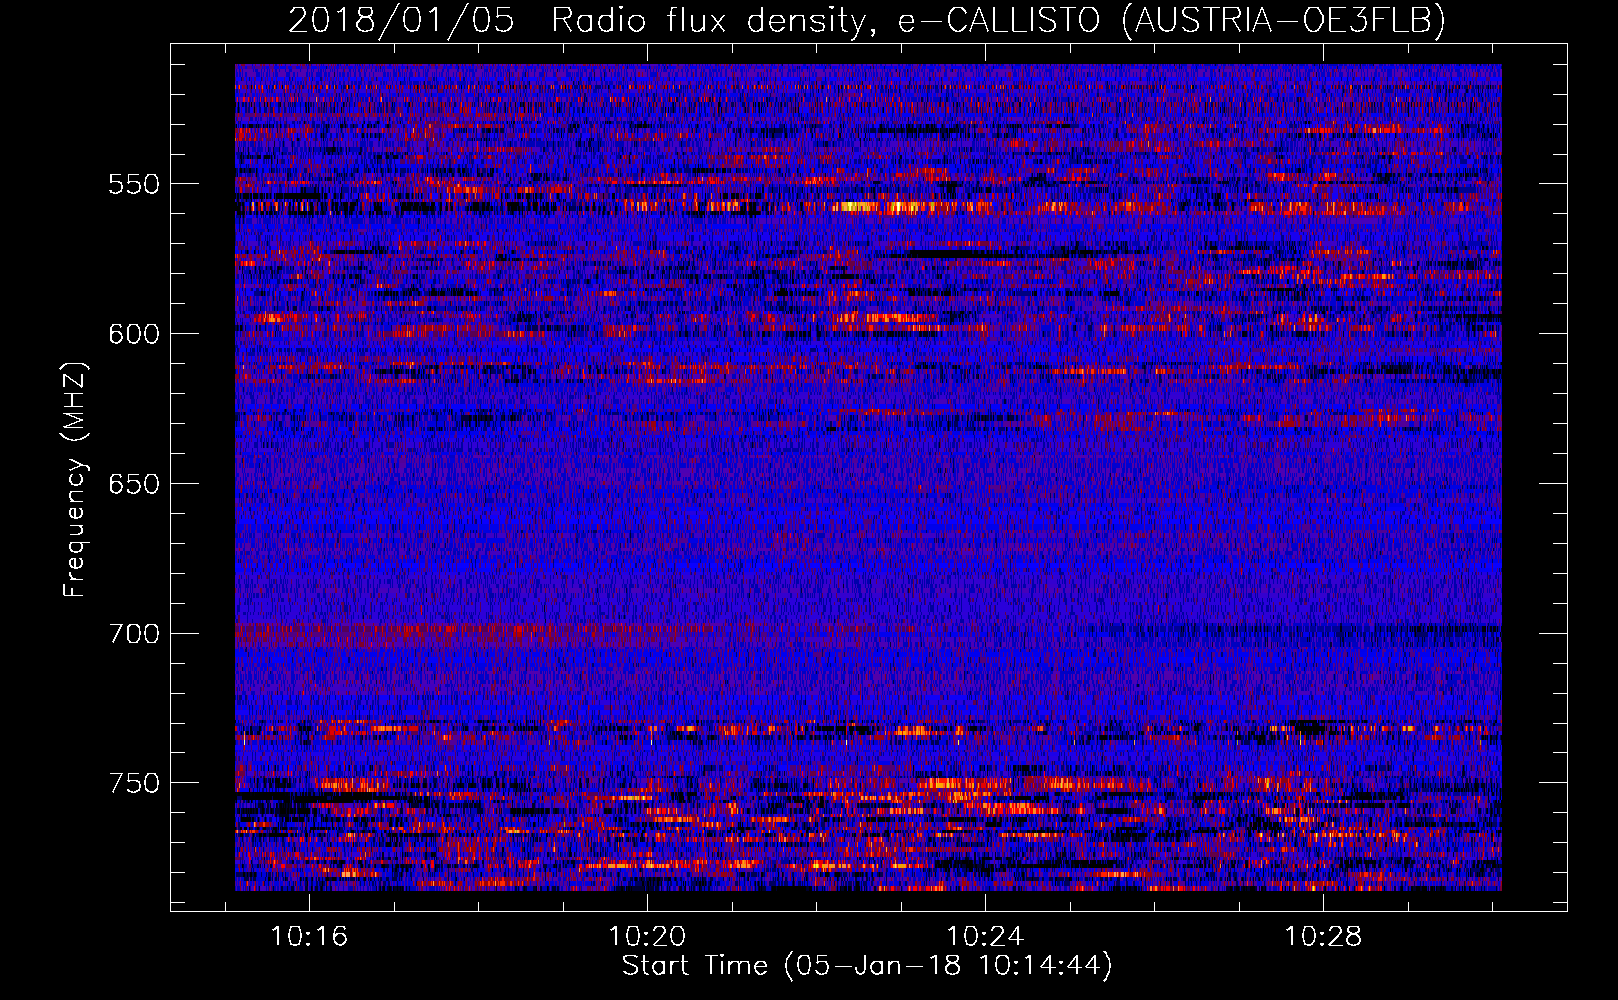Click the 650 frequency tick label
The width and height of the screenshot is (1618, 1000).
[x=134, y=484]
